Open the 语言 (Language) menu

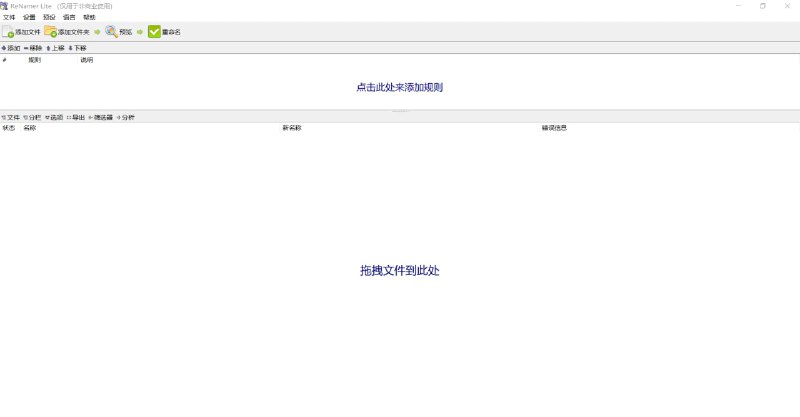[x=69, y=17]
